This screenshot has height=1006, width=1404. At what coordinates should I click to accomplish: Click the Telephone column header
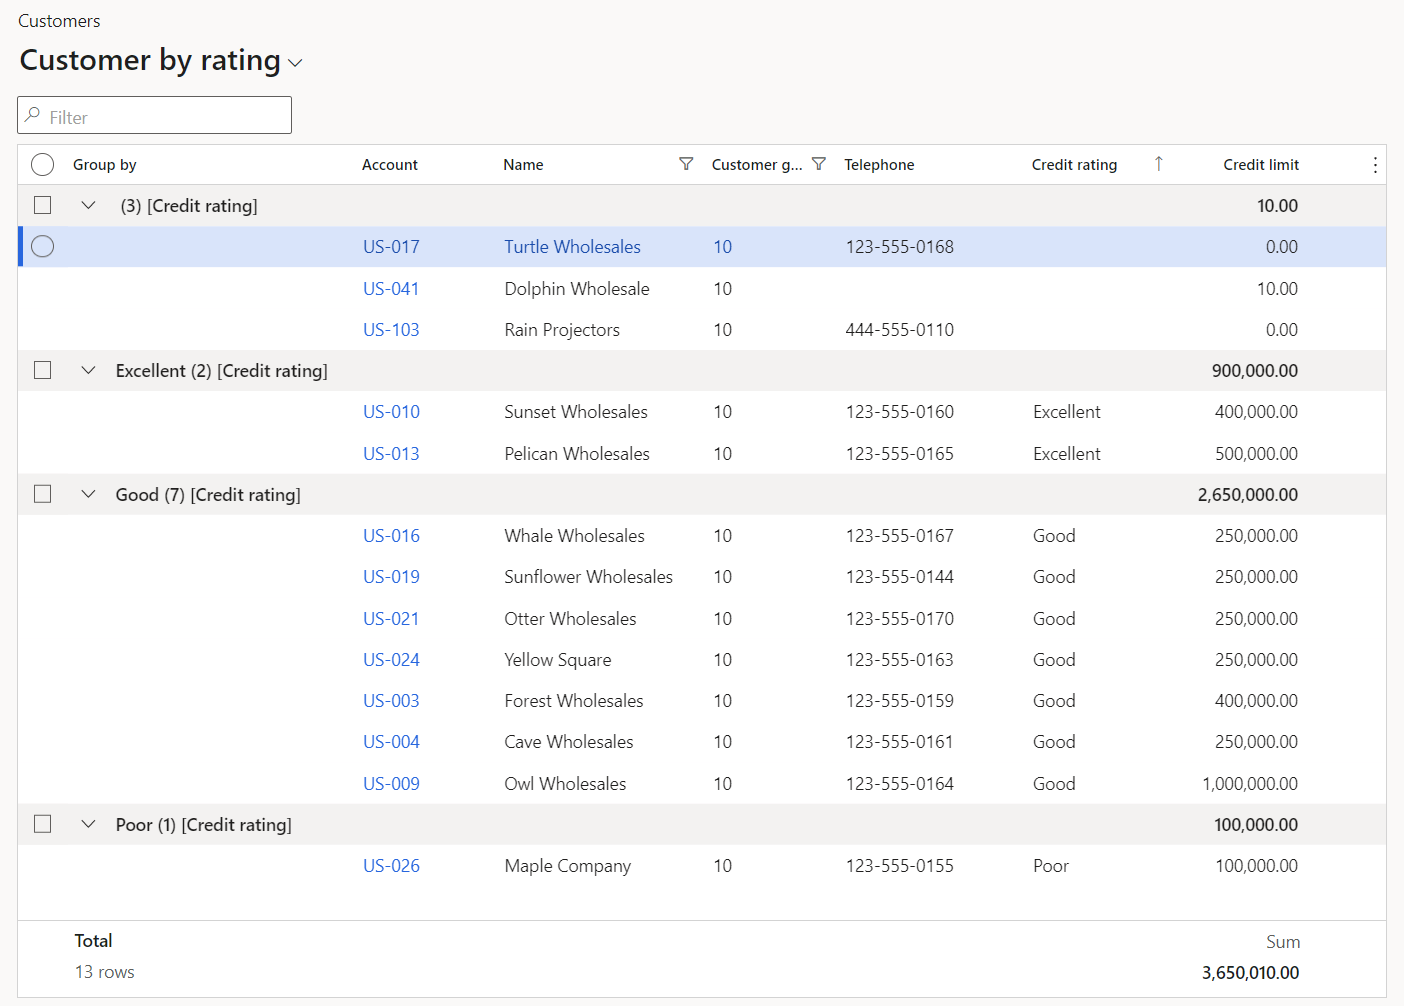(879, 164)
